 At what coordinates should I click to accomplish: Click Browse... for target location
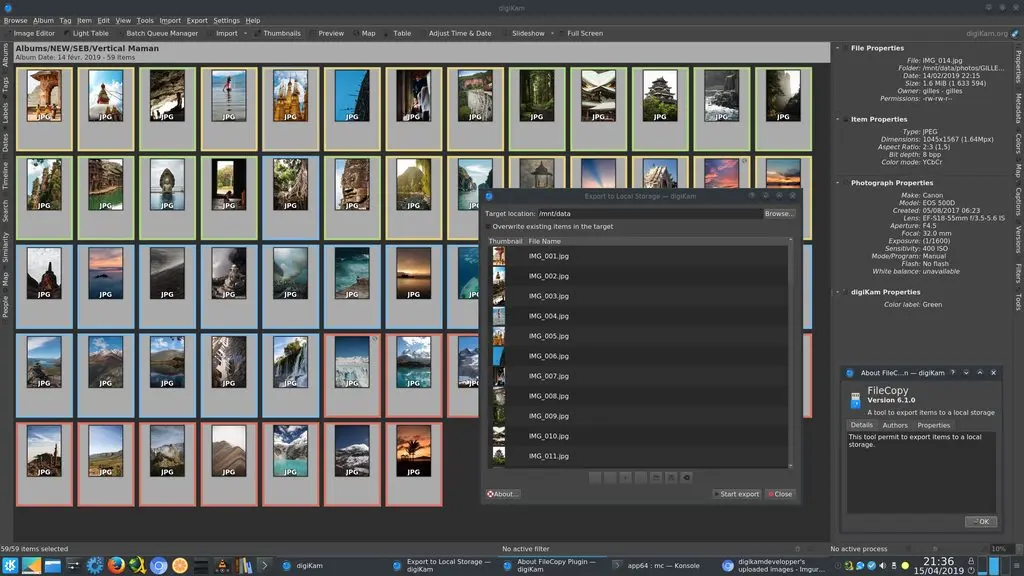779,214
